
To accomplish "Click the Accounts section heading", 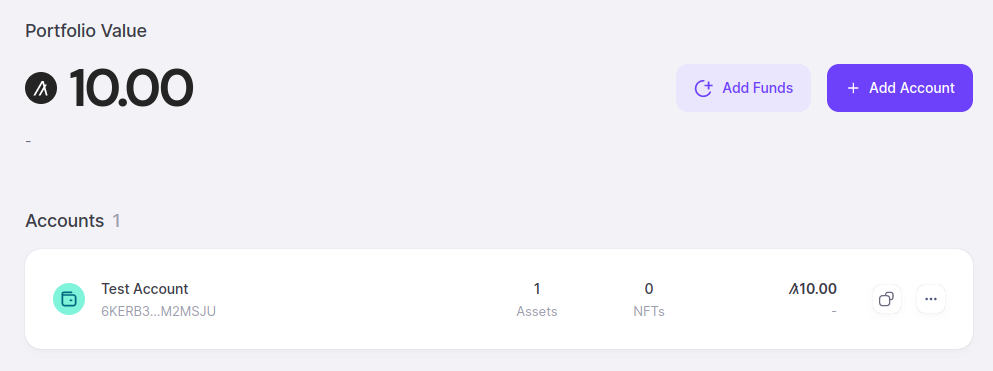I will [65, 221].
